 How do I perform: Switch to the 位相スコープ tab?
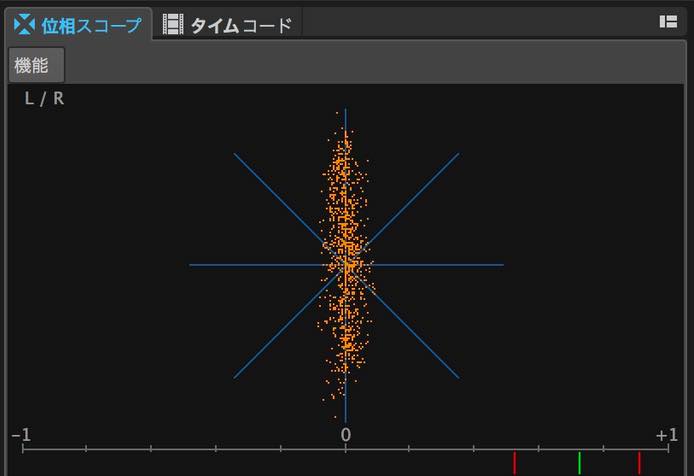pyautogui.click(x=78, y=24)
